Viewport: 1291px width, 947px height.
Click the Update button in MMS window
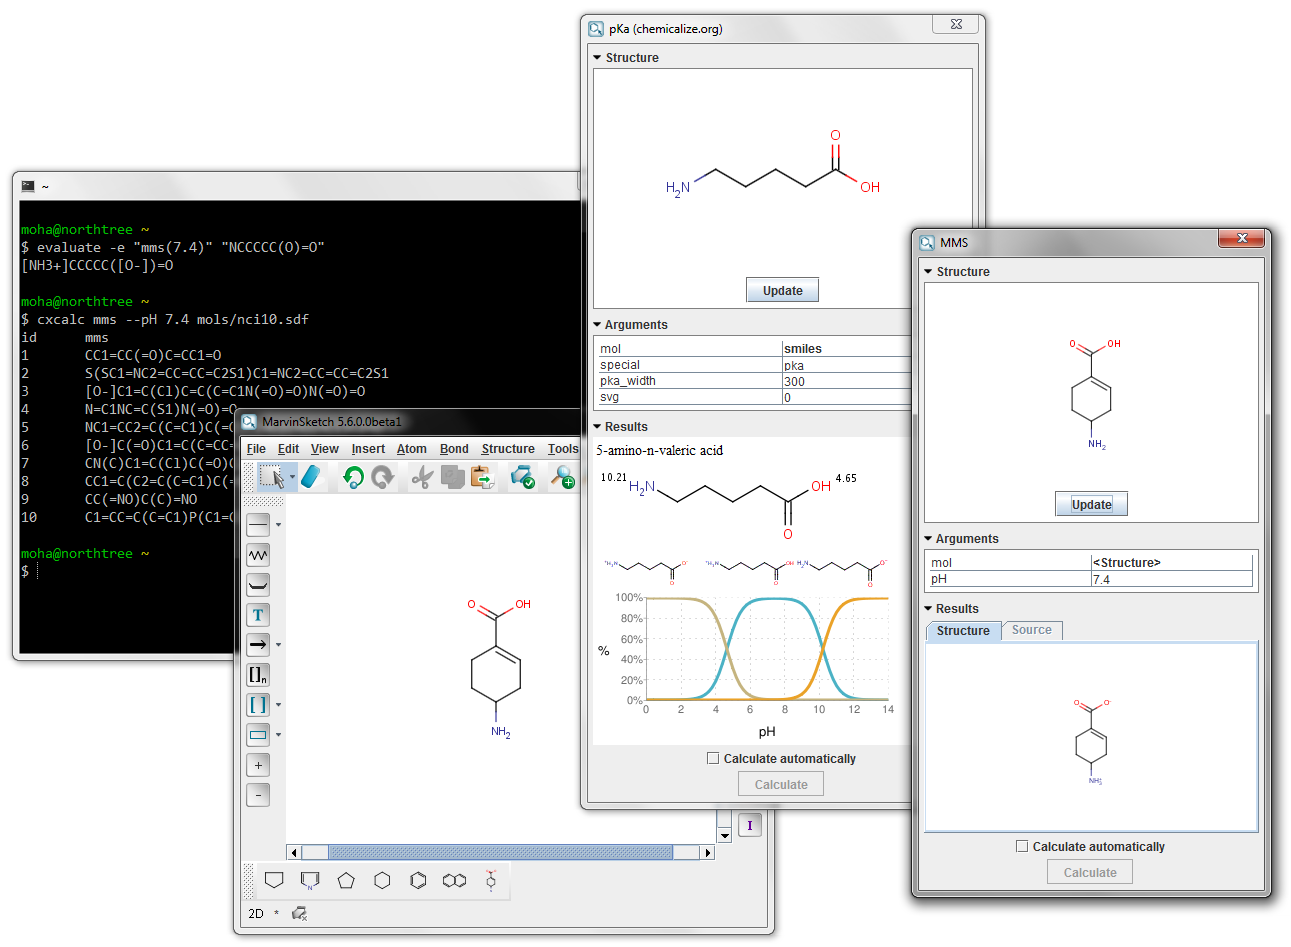coord(1091,504)
